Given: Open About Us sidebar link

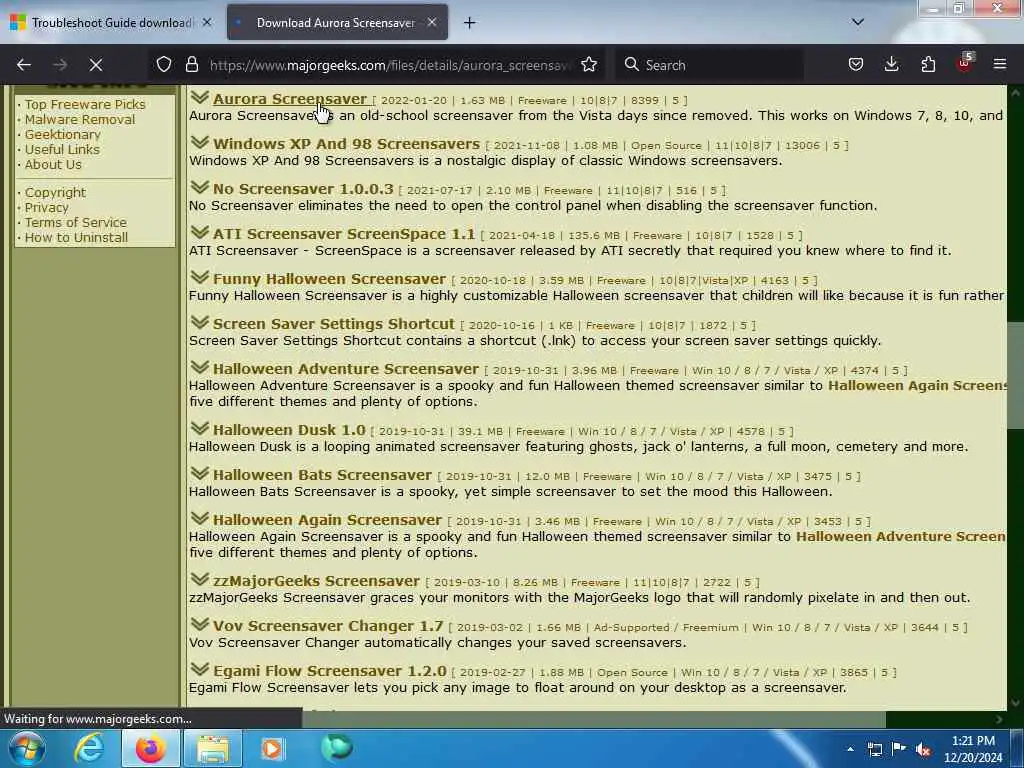Looking at the screenshot, I should tap(53, 165).
